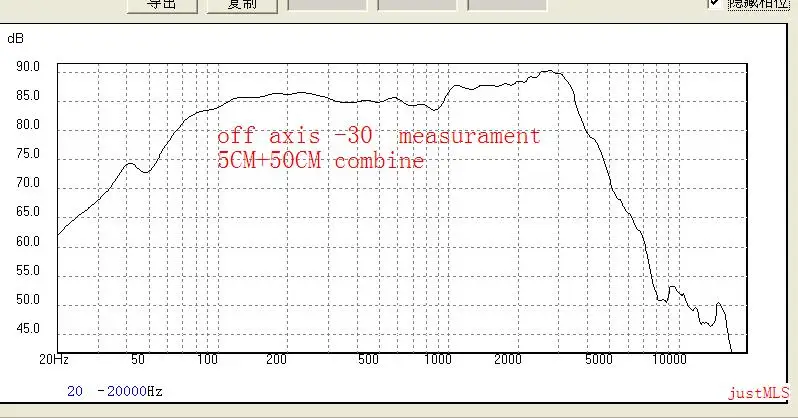The image size is (798, 418).
Task: Click the 50 frequency axis label
Action: click(x=138, y=359)
